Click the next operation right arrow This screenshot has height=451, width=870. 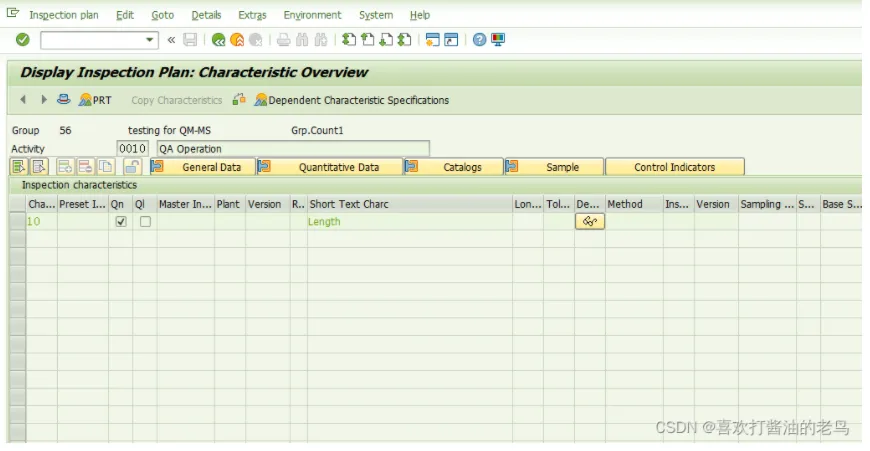(44, 100)
